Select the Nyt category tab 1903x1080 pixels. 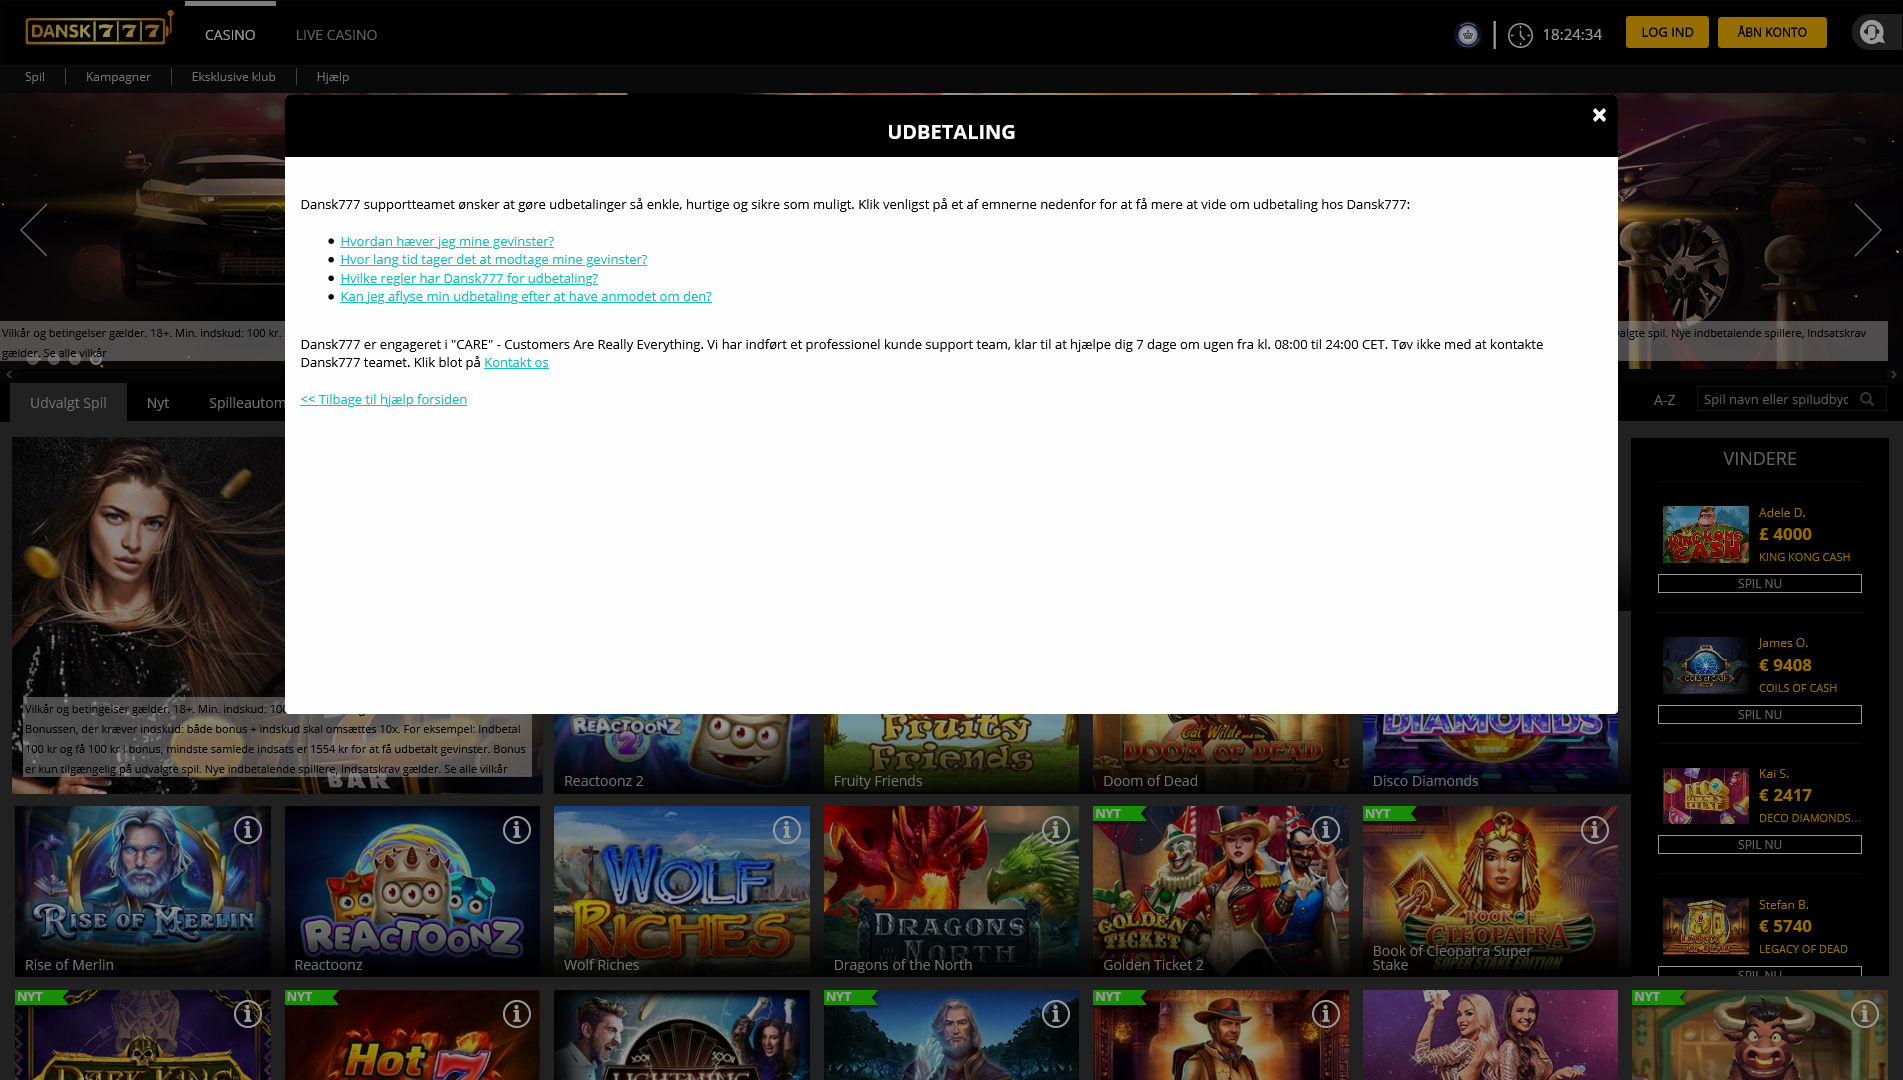[x=158, y=402]
